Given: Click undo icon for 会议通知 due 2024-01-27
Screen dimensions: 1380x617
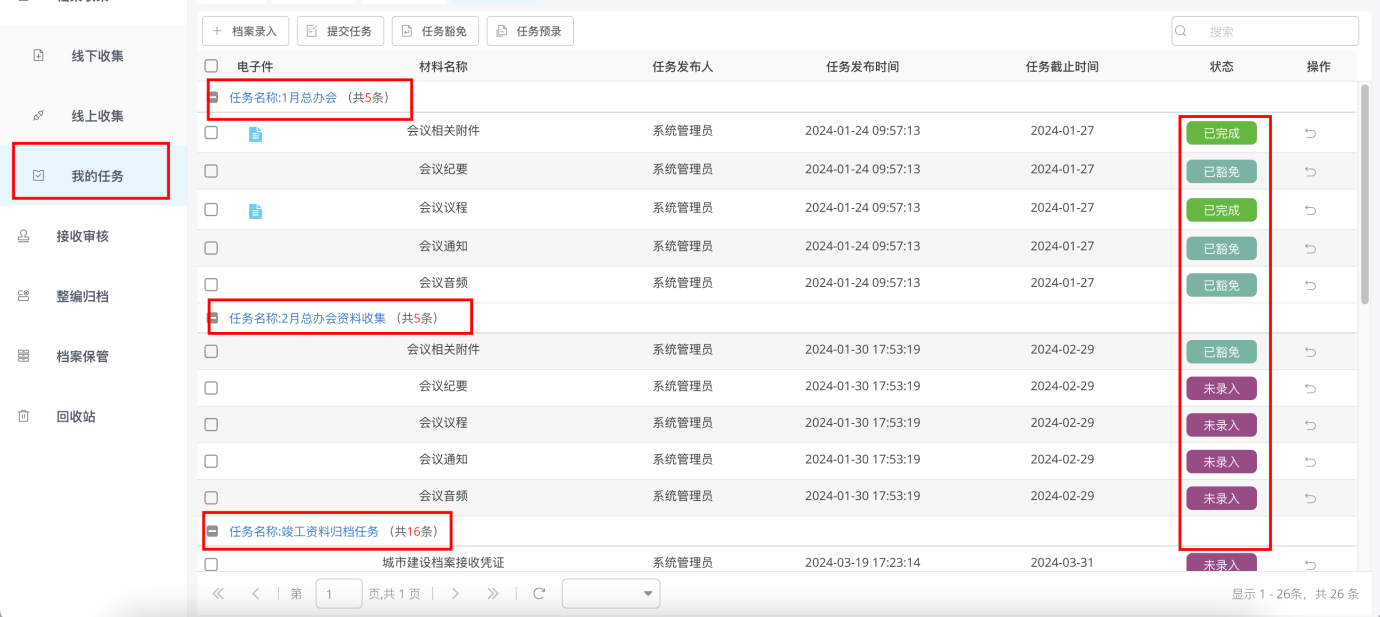Looking at the screenshot, I should coord(1311,249).
